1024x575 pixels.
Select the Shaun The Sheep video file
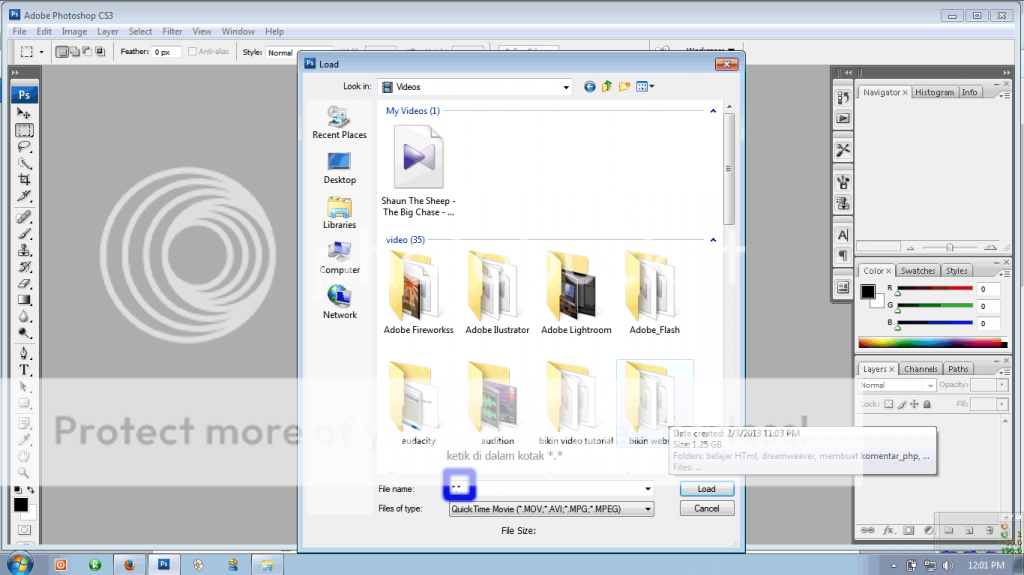pos(419,171)
